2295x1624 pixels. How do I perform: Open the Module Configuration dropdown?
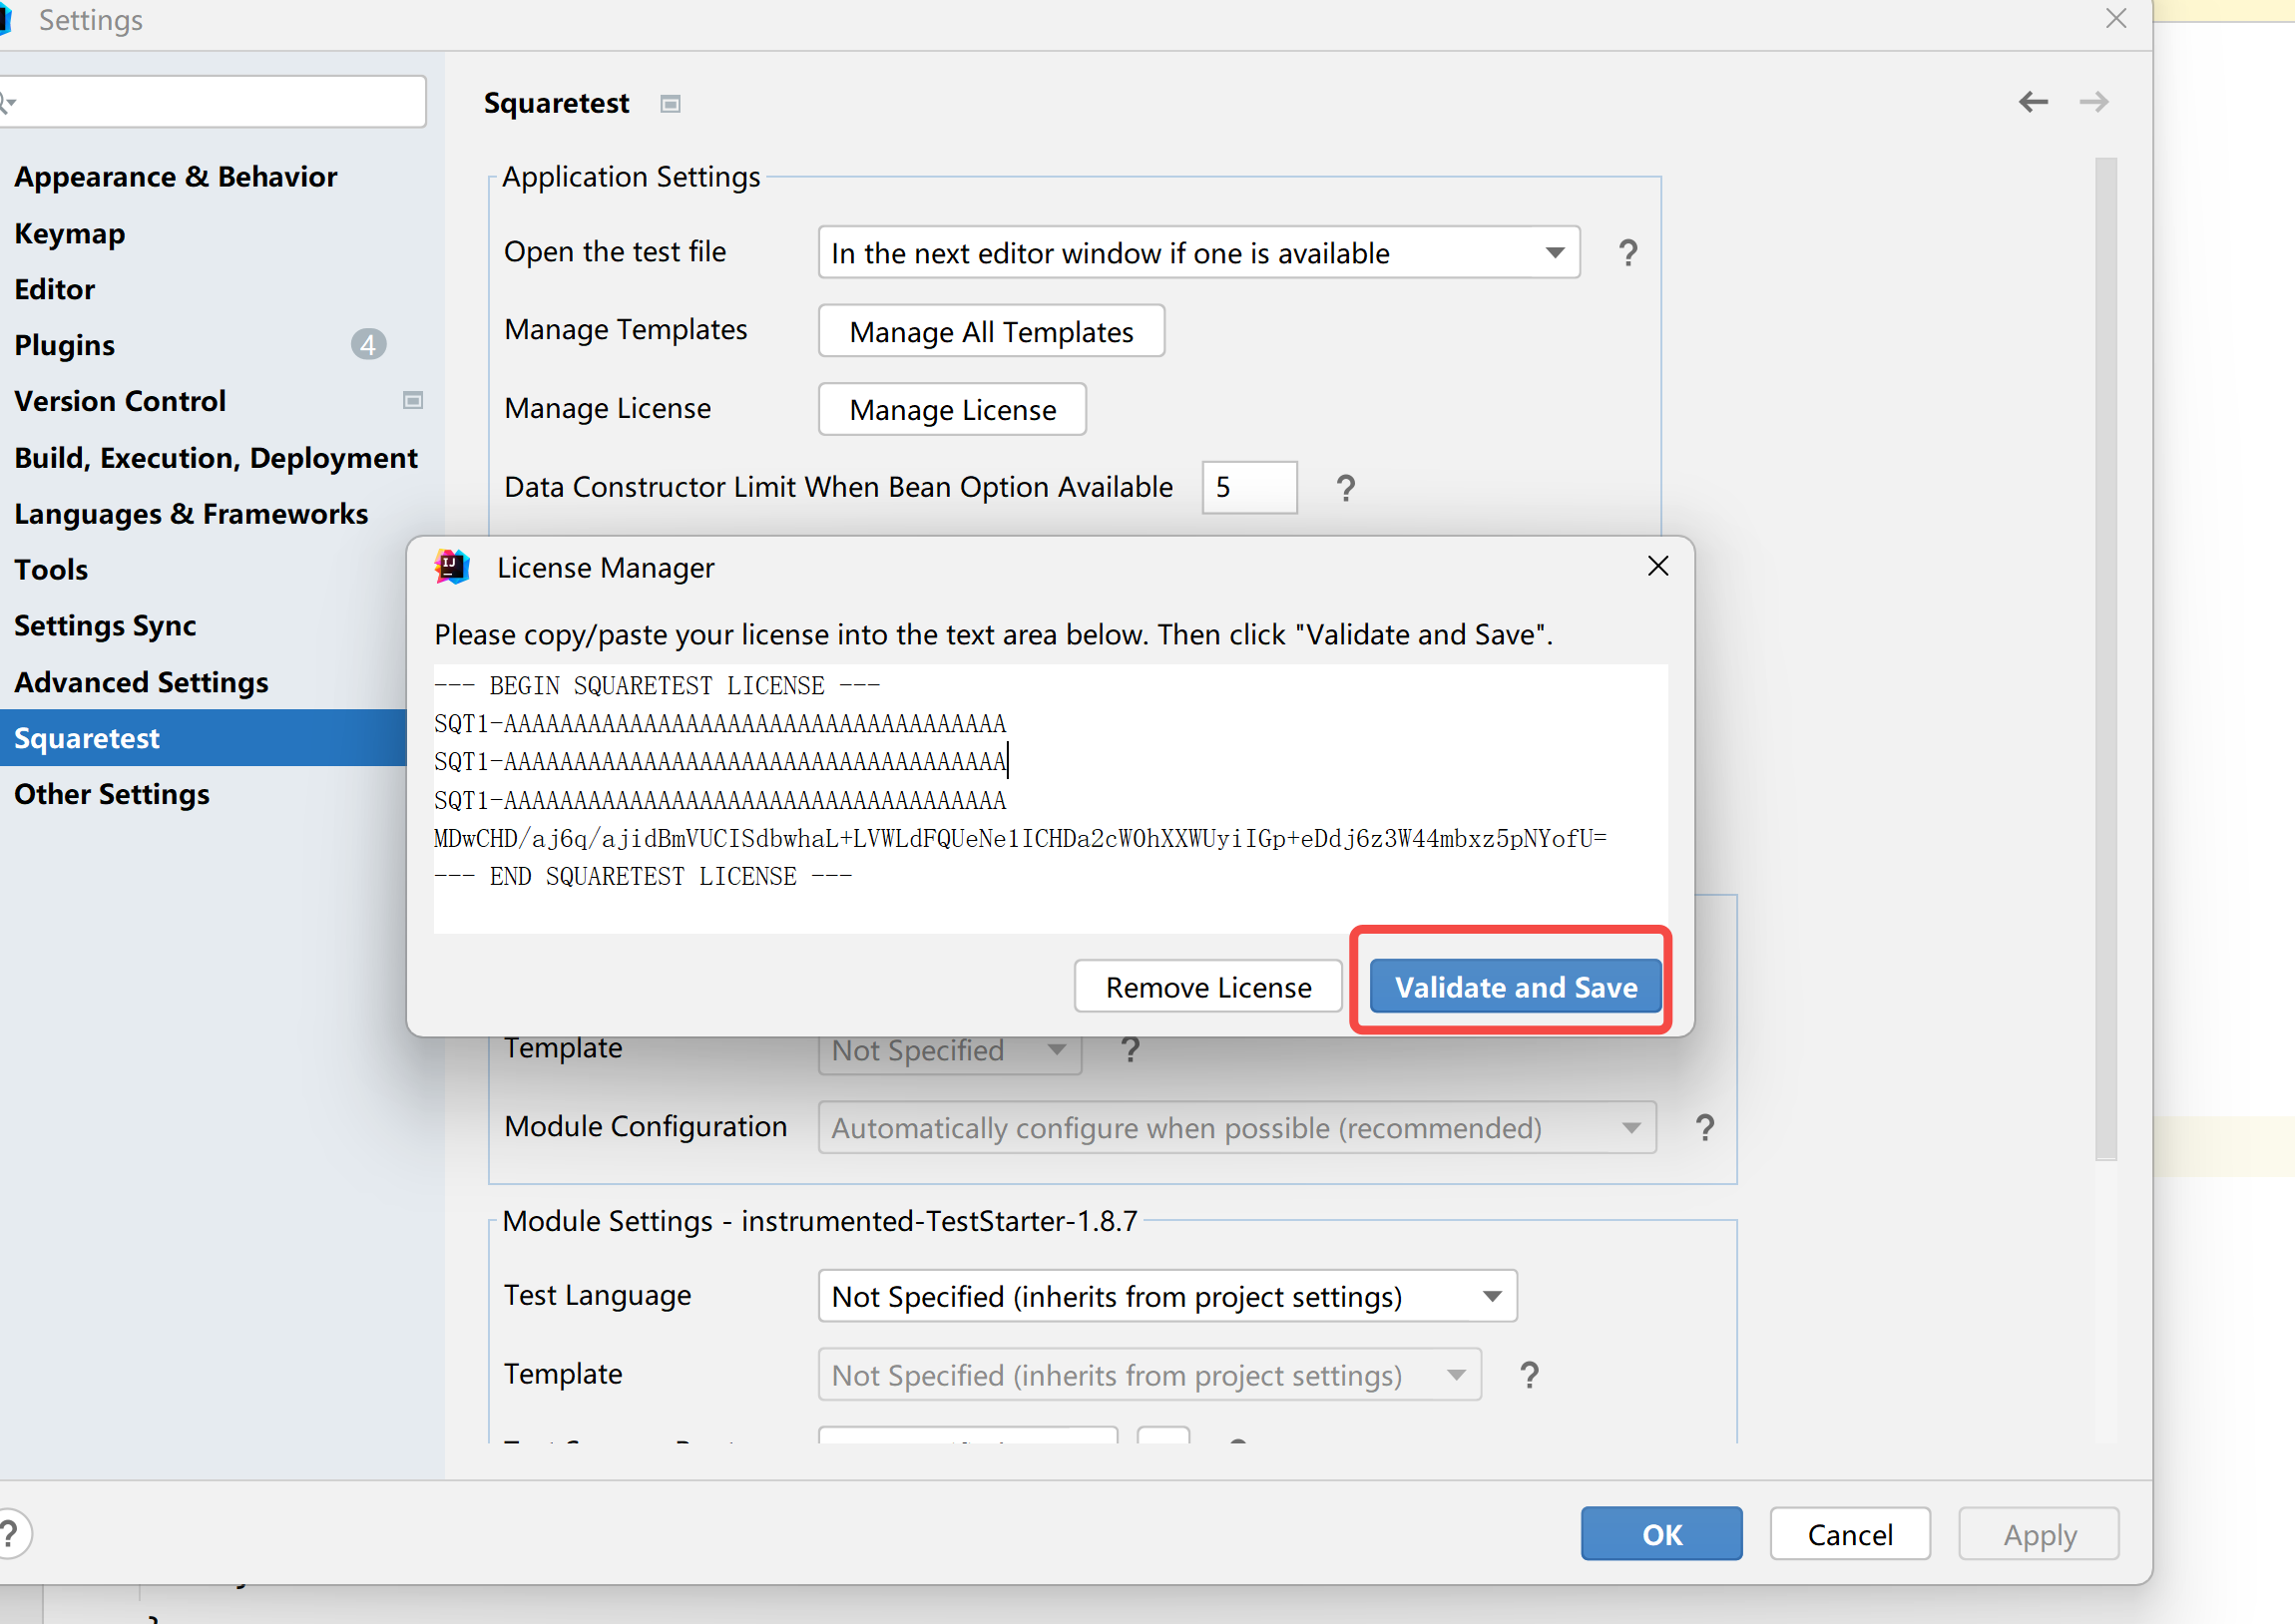tap(1237, 1128)
